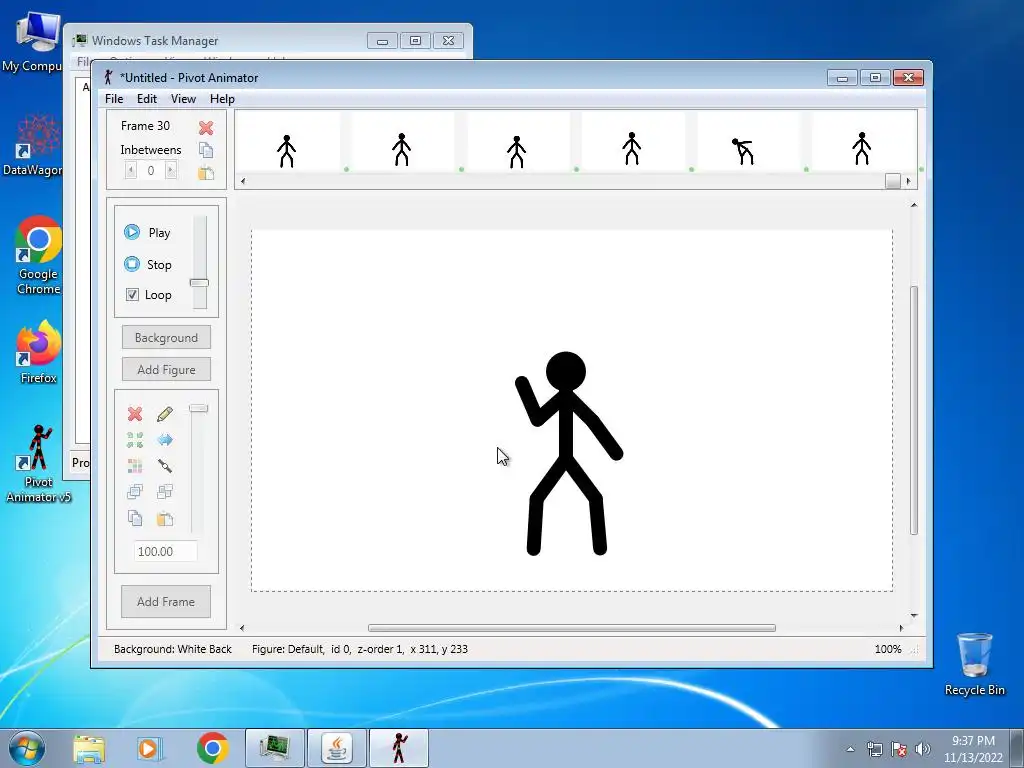
Task: Click 'Background: White Back' status text
Action: click(x=172, y=648)
